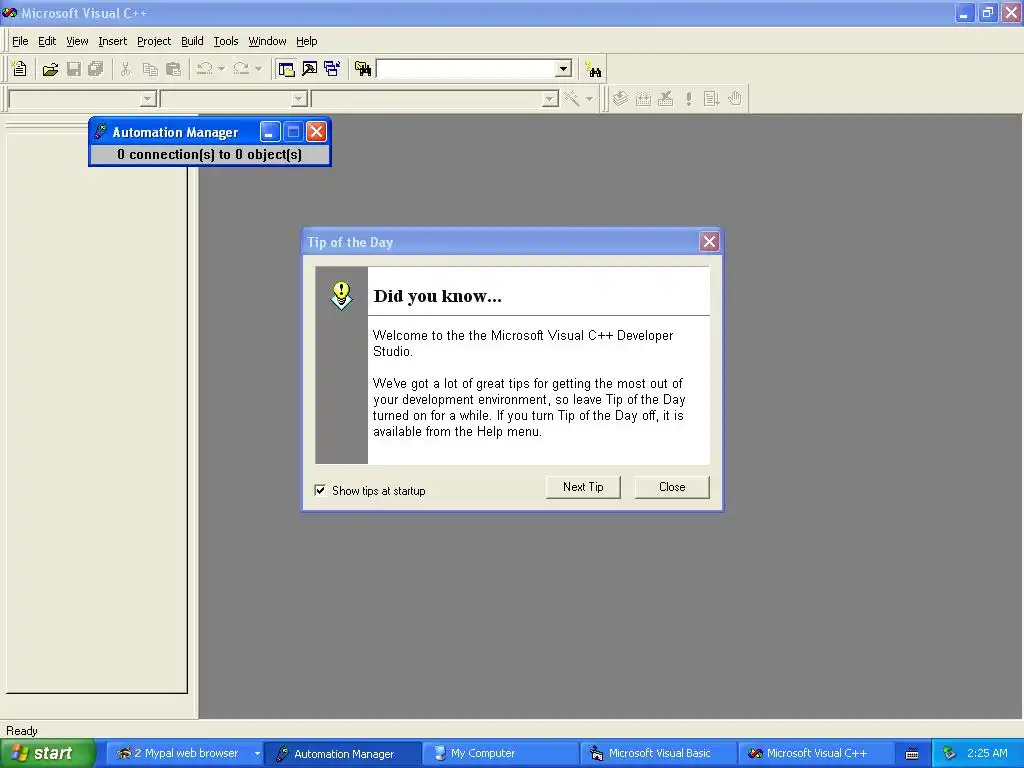Click the Compile icon in build toolbar
This screenshot has height=768, width=1024.
620,99
